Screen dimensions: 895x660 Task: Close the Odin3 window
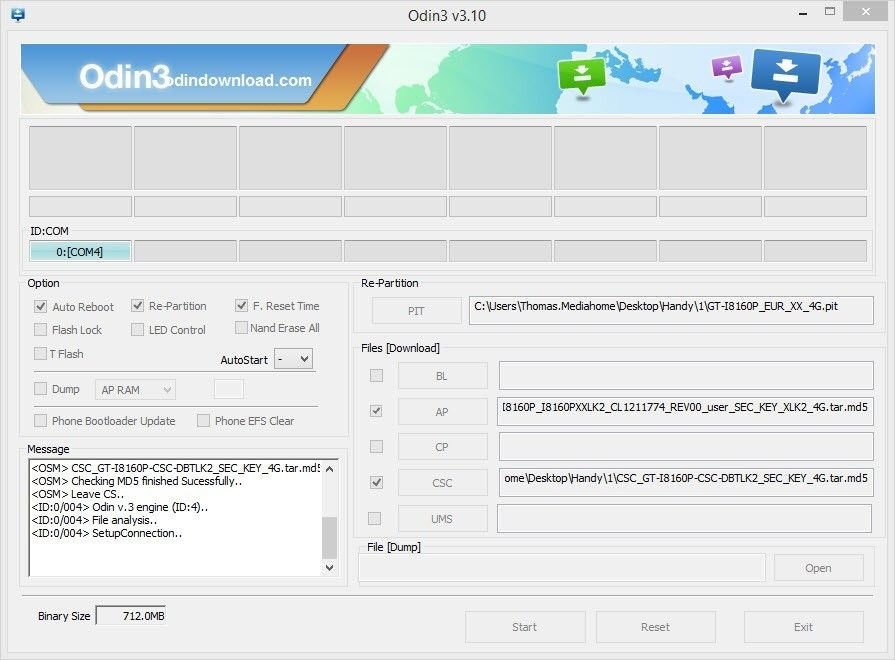[x=866, y=12]
